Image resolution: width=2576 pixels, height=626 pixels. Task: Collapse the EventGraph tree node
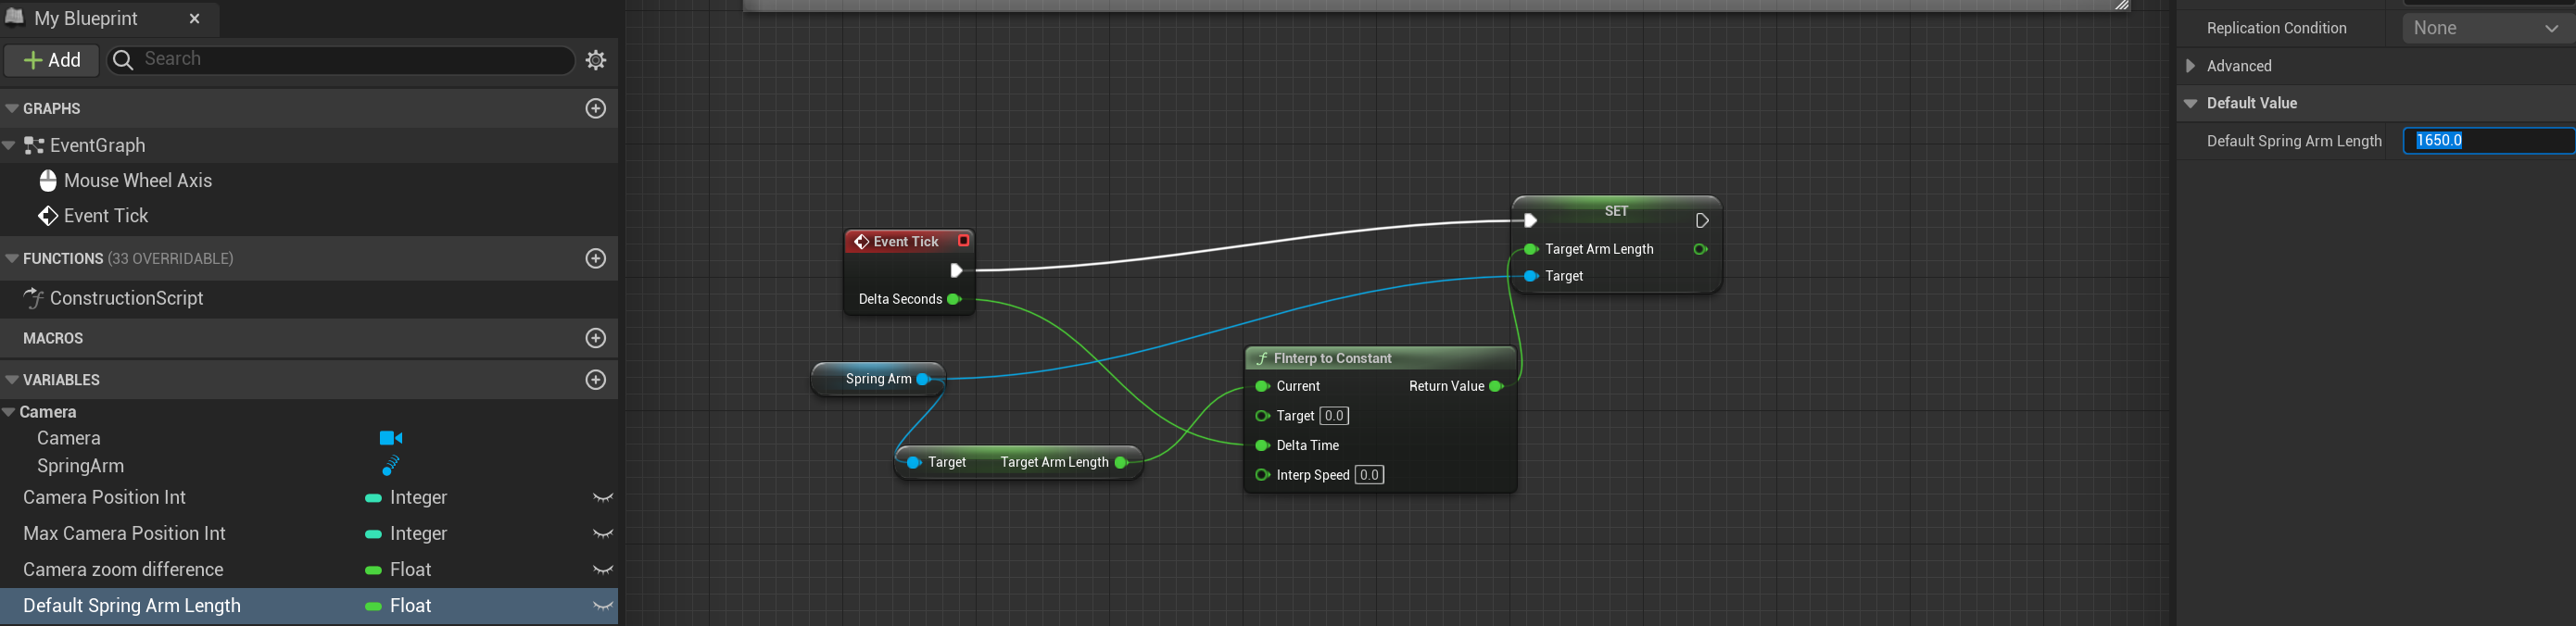[10, 145]
